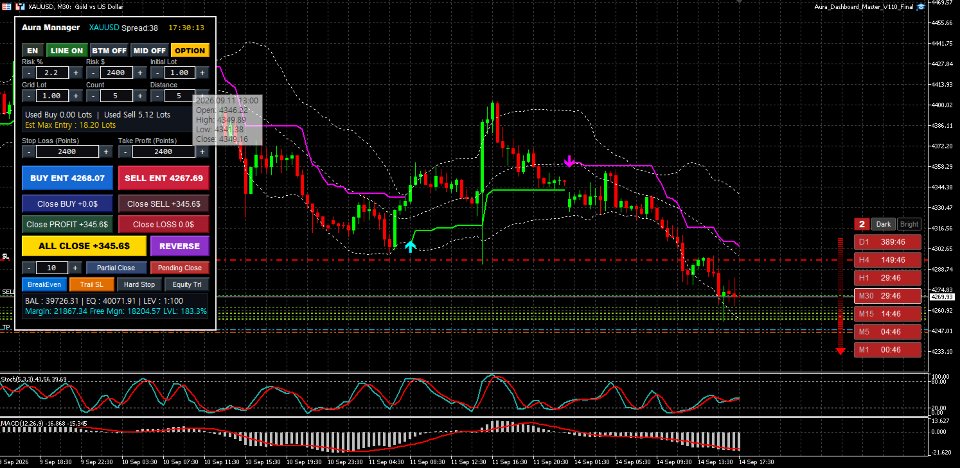
Task: Click the cyan up arrow signal on chart
Action: point(410,246)
